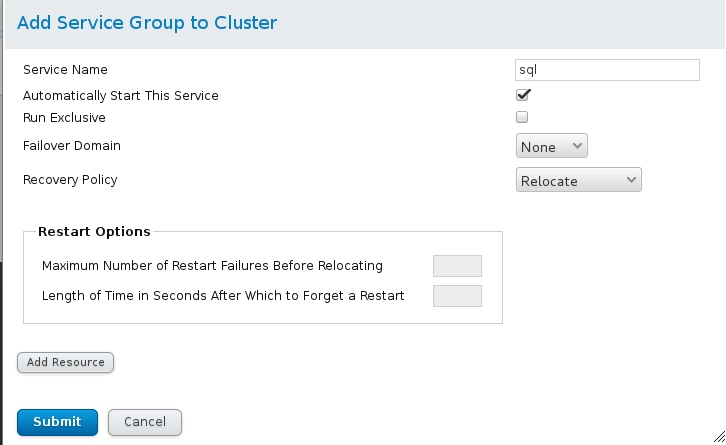This screenshot has height=445, width=726.
Task: Enable the Run Exclusive checkbox
Action: pos(522,117)
